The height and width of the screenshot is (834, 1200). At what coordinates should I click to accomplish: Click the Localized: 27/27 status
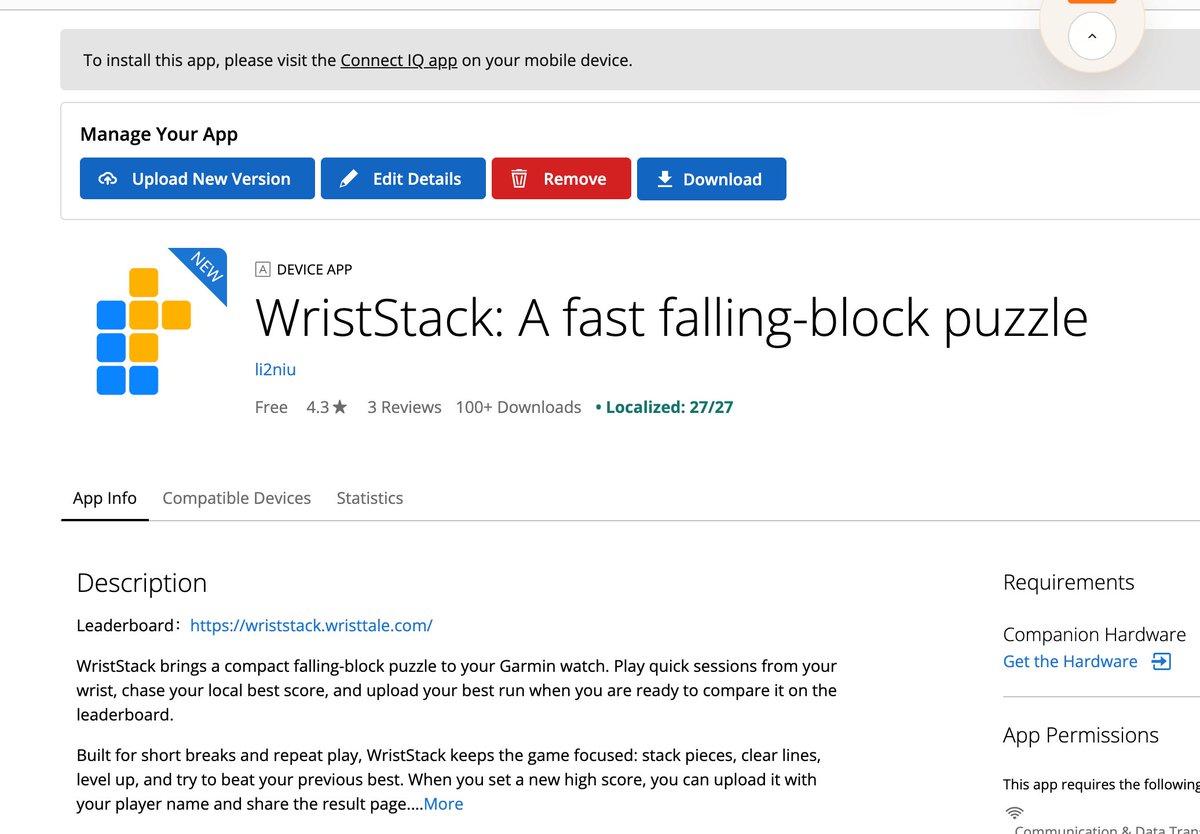tap(664, 407)
